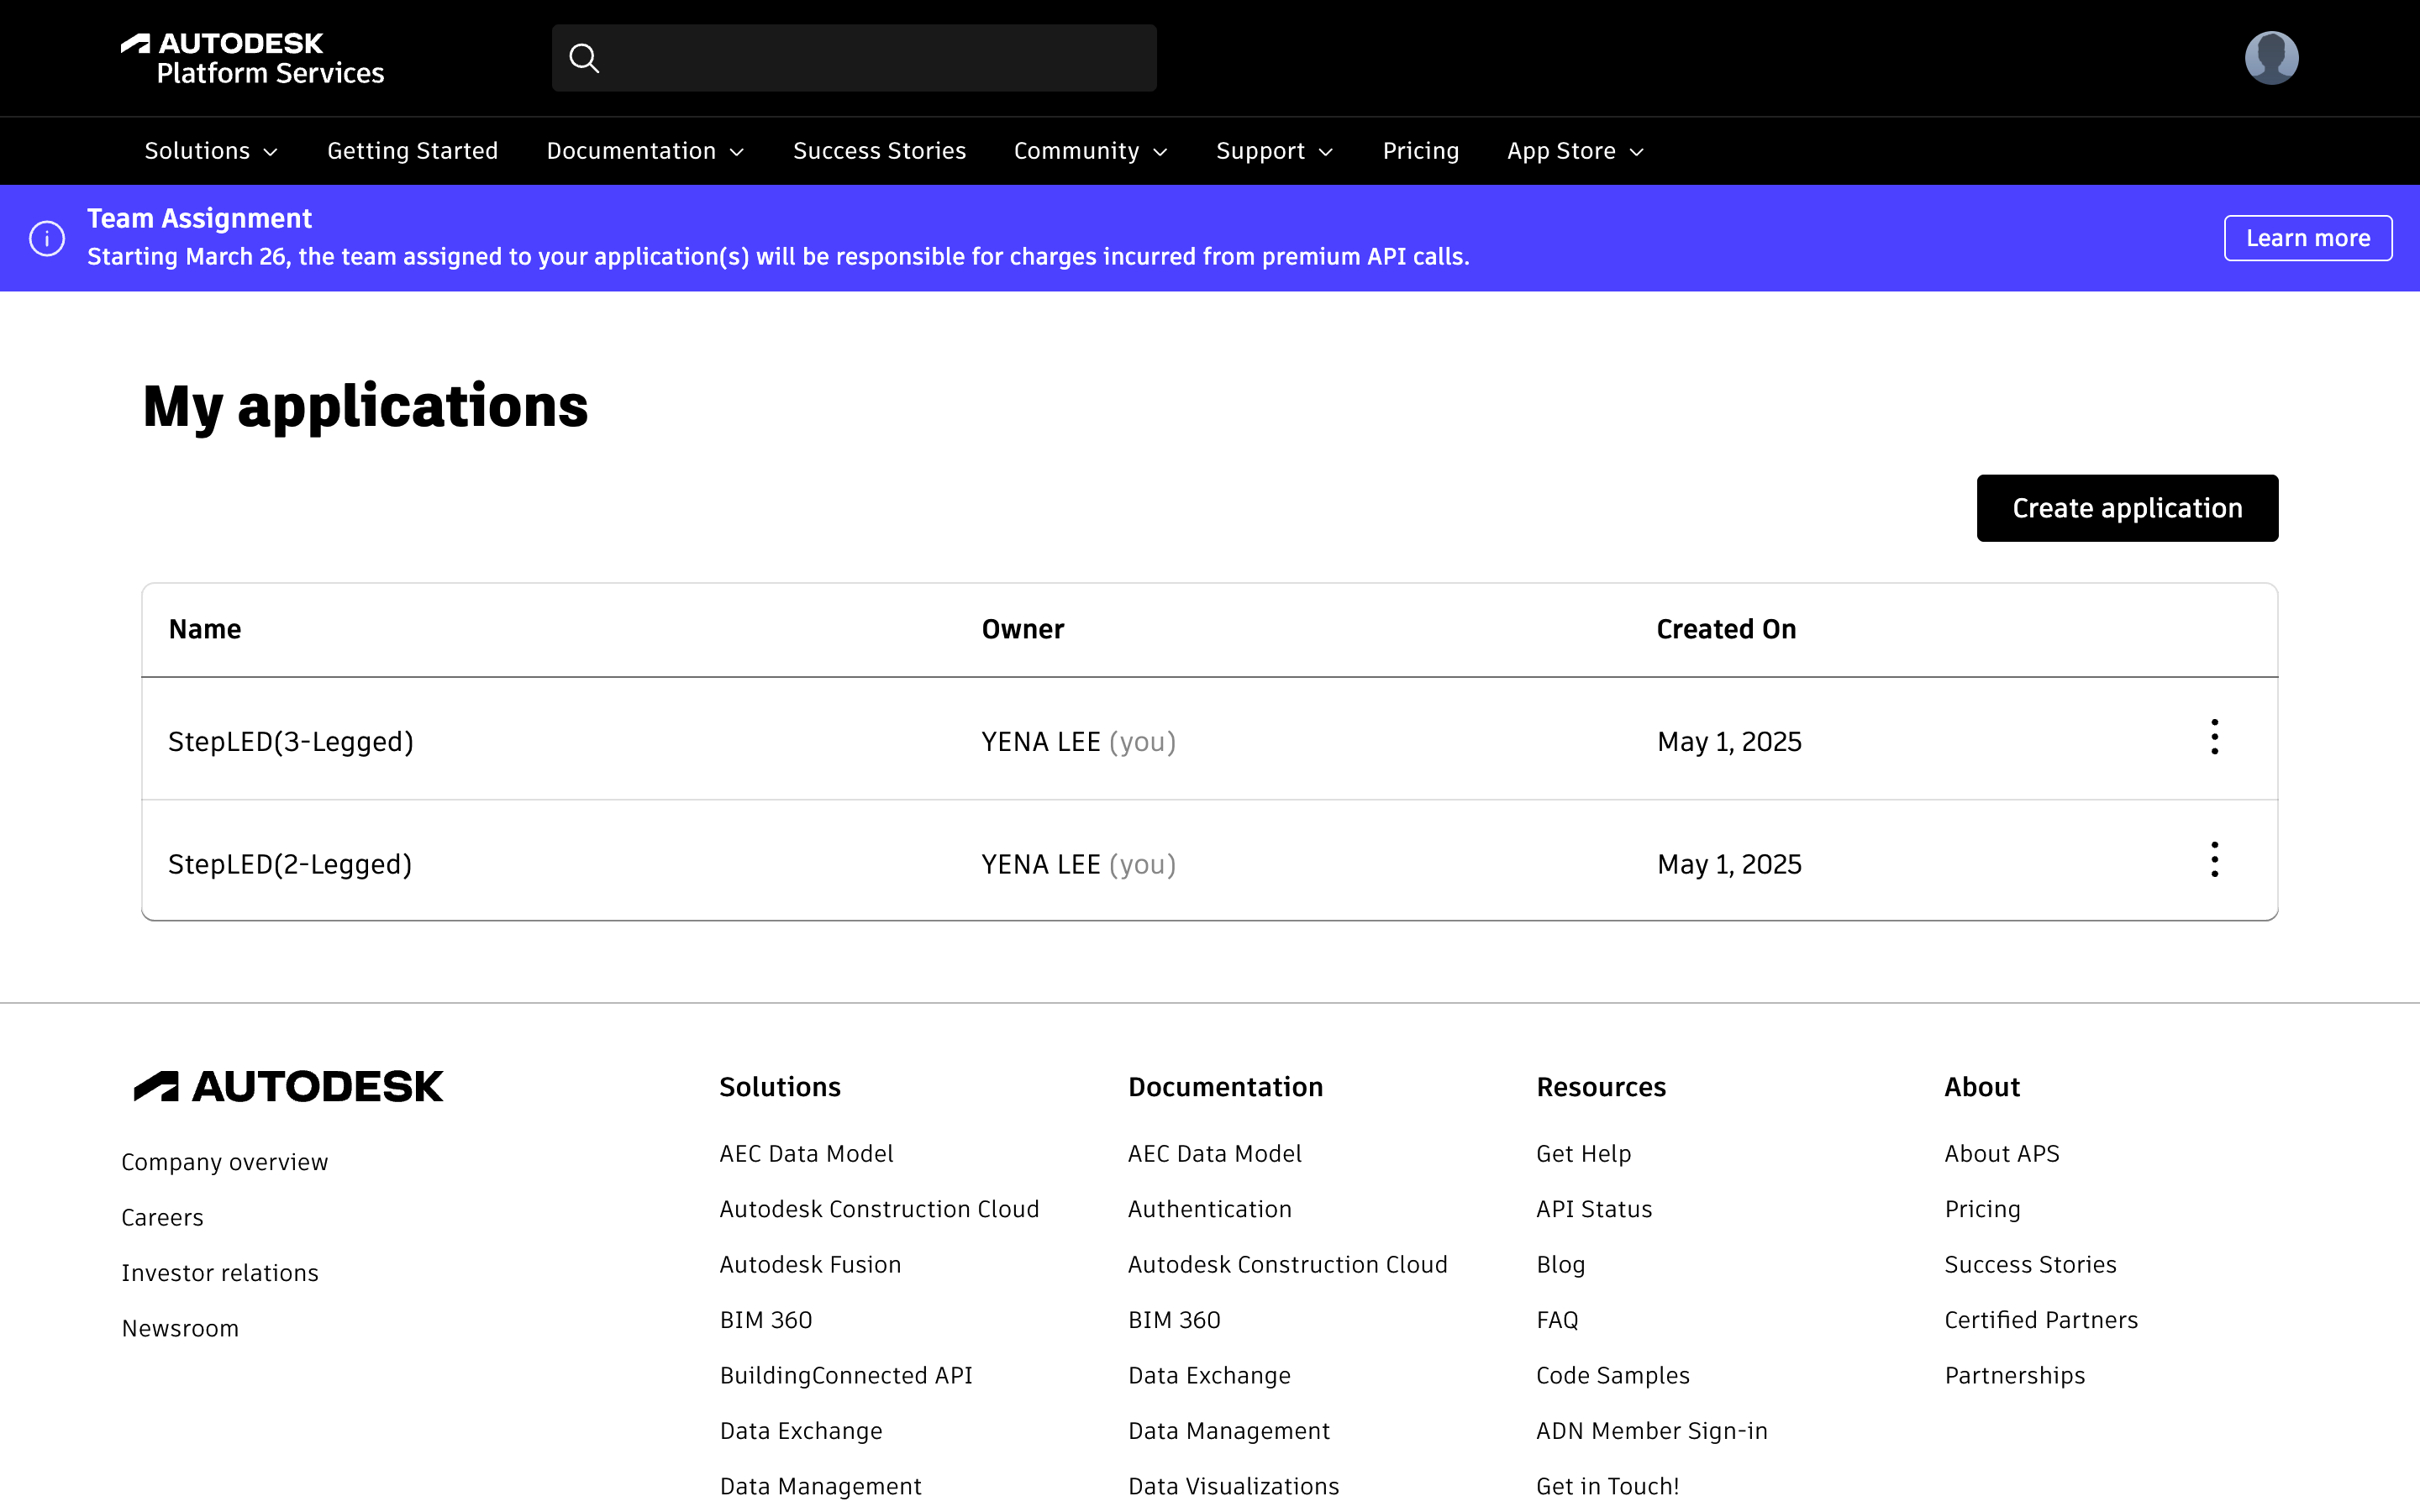Click Learn more in the banner
Image resolution: width=2420 pixels, height=1512 pixels.
point(2307,238)
